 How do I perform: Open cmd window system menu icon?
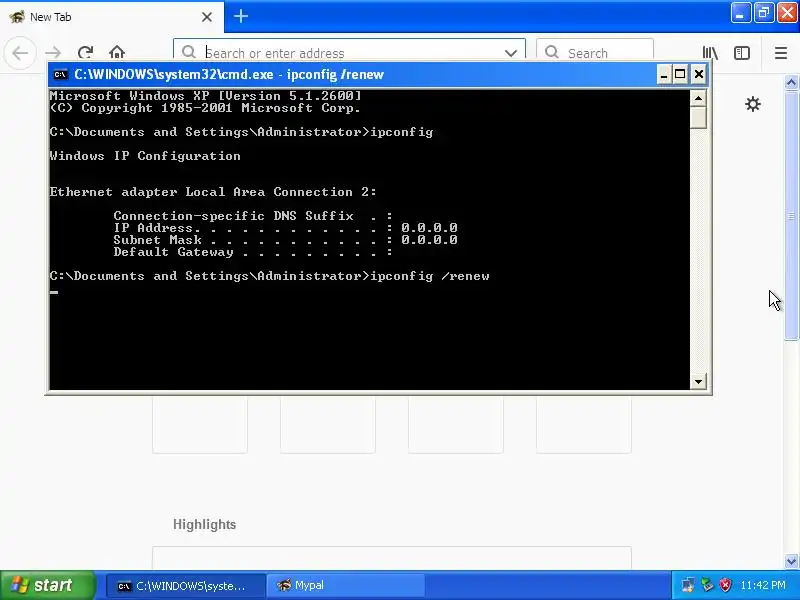(x=60, y=75)
